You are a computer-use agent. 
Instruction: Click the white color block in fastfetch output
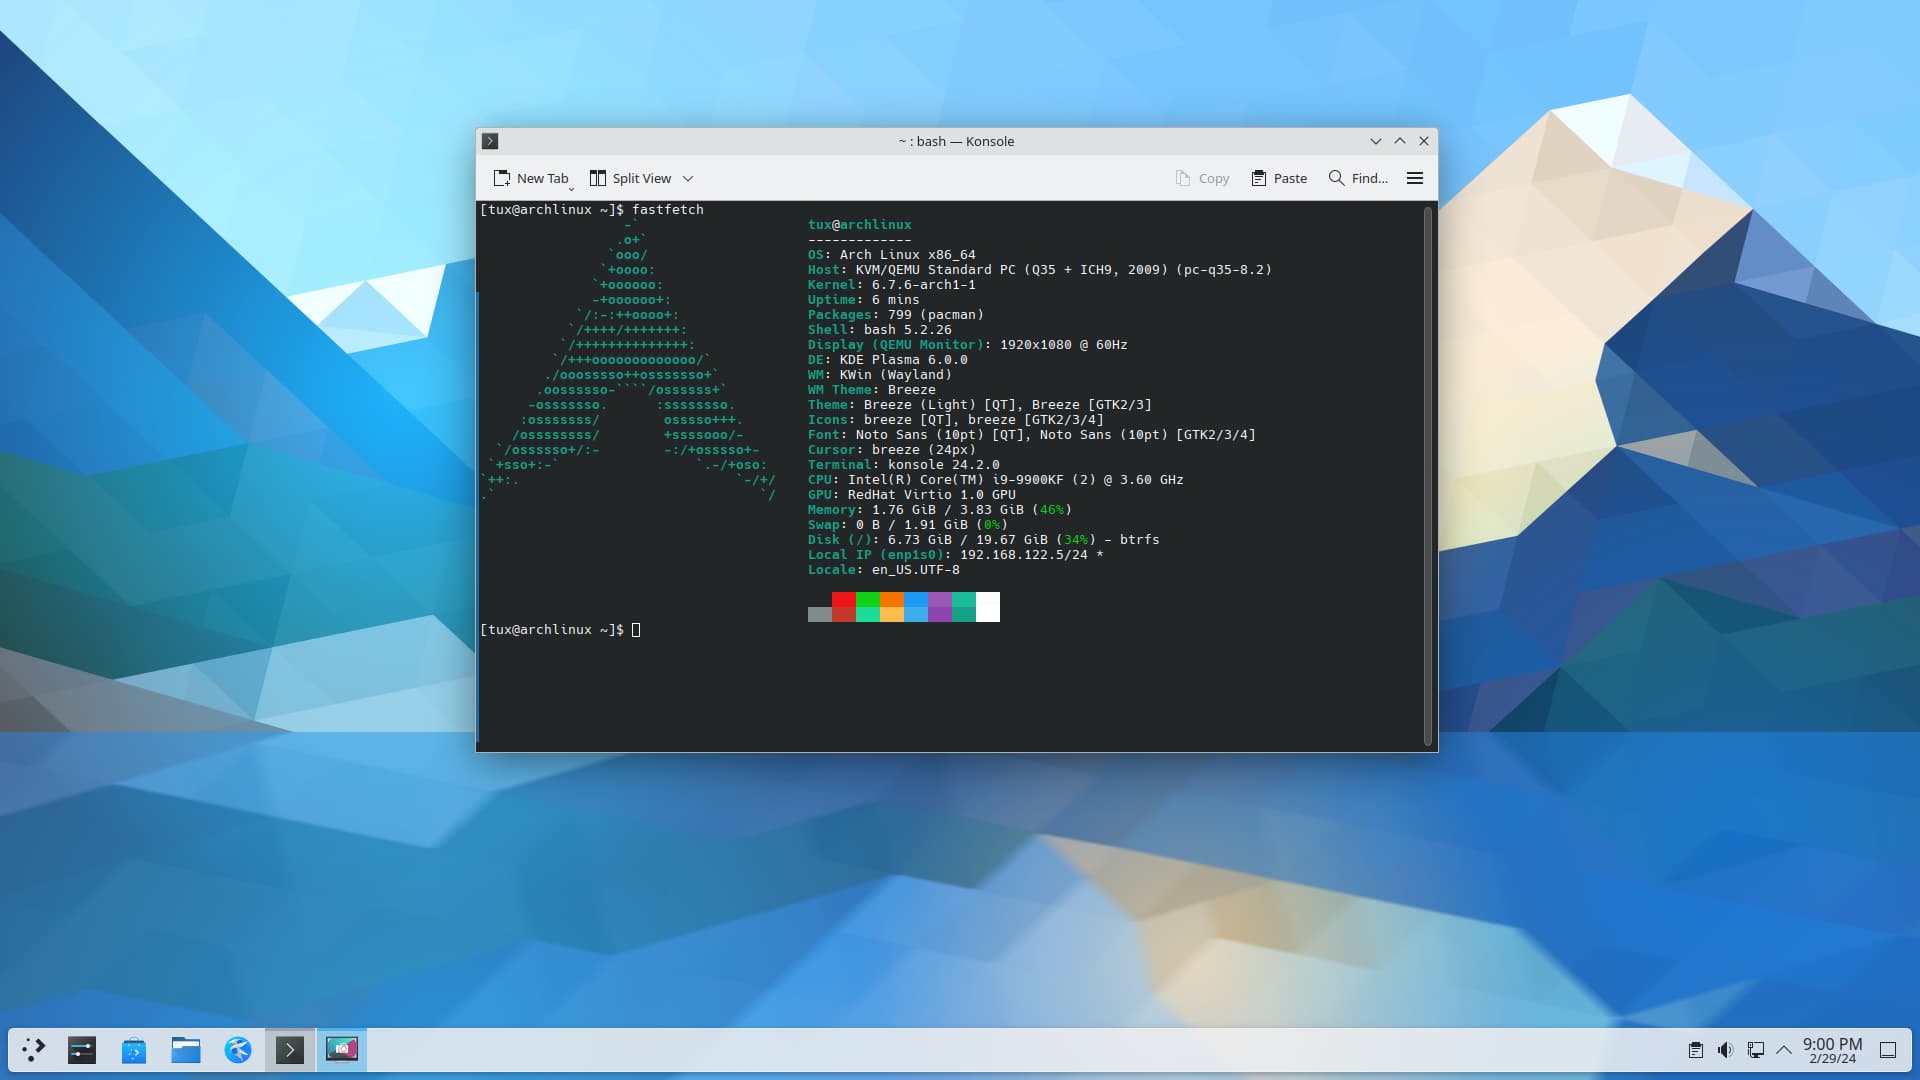pyautogui.click(x=988, y=607)
